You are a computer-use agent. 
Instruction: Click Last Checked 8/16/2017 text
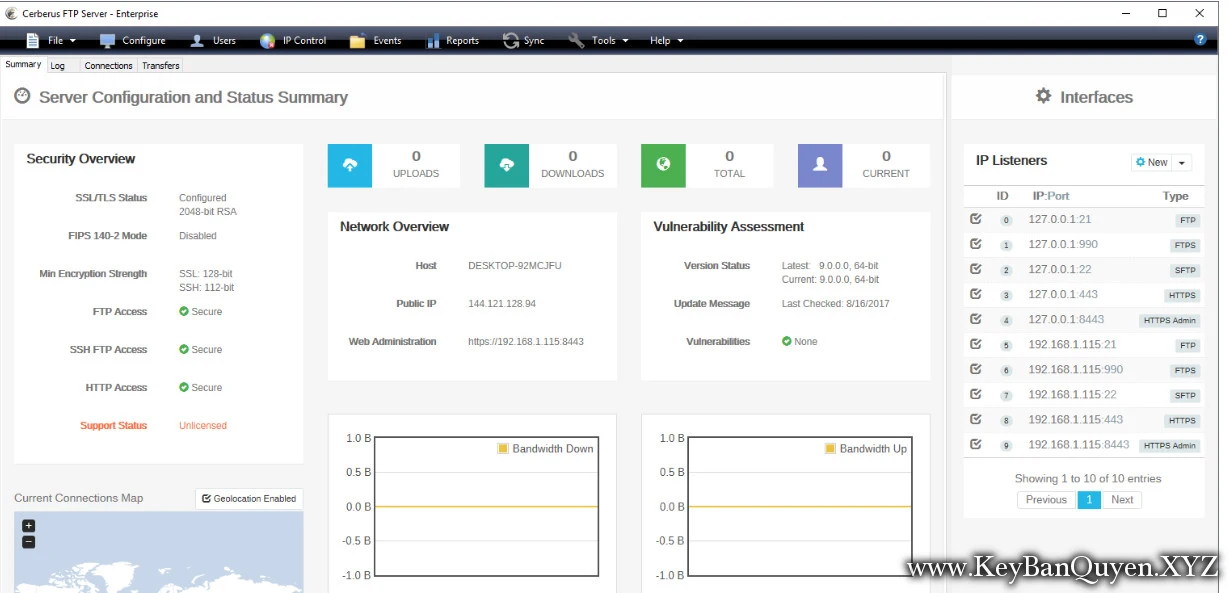click(x=835, y=304)
